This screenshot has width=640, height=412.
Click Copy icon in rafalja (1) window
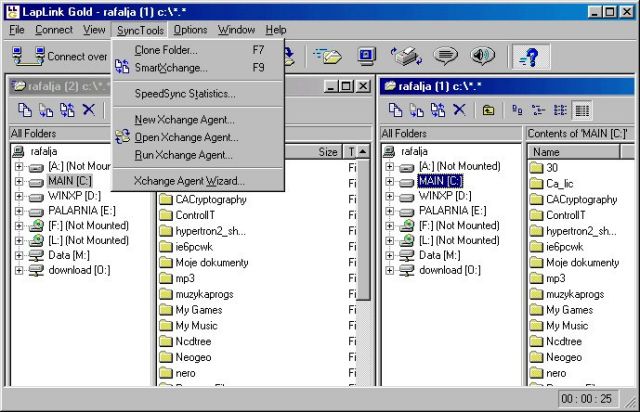pyautogui.click(x=395, y=110)
